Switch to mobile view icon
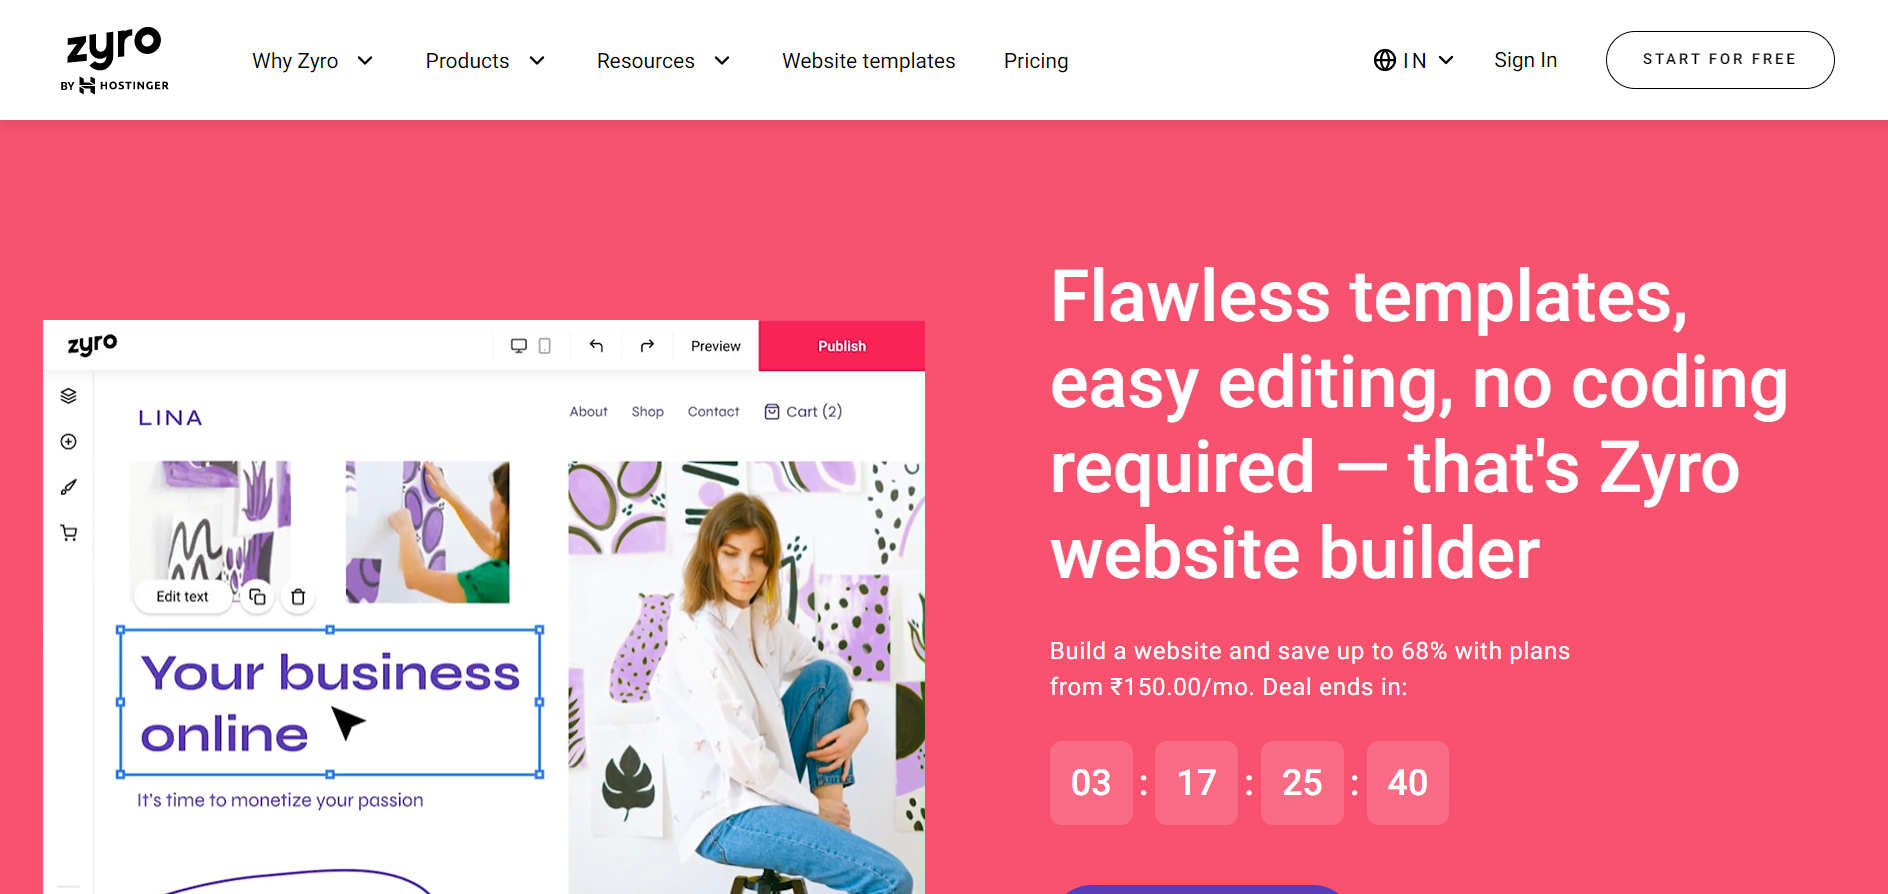Viewport: 1888px width, 894px height. (x=545, y=346)
